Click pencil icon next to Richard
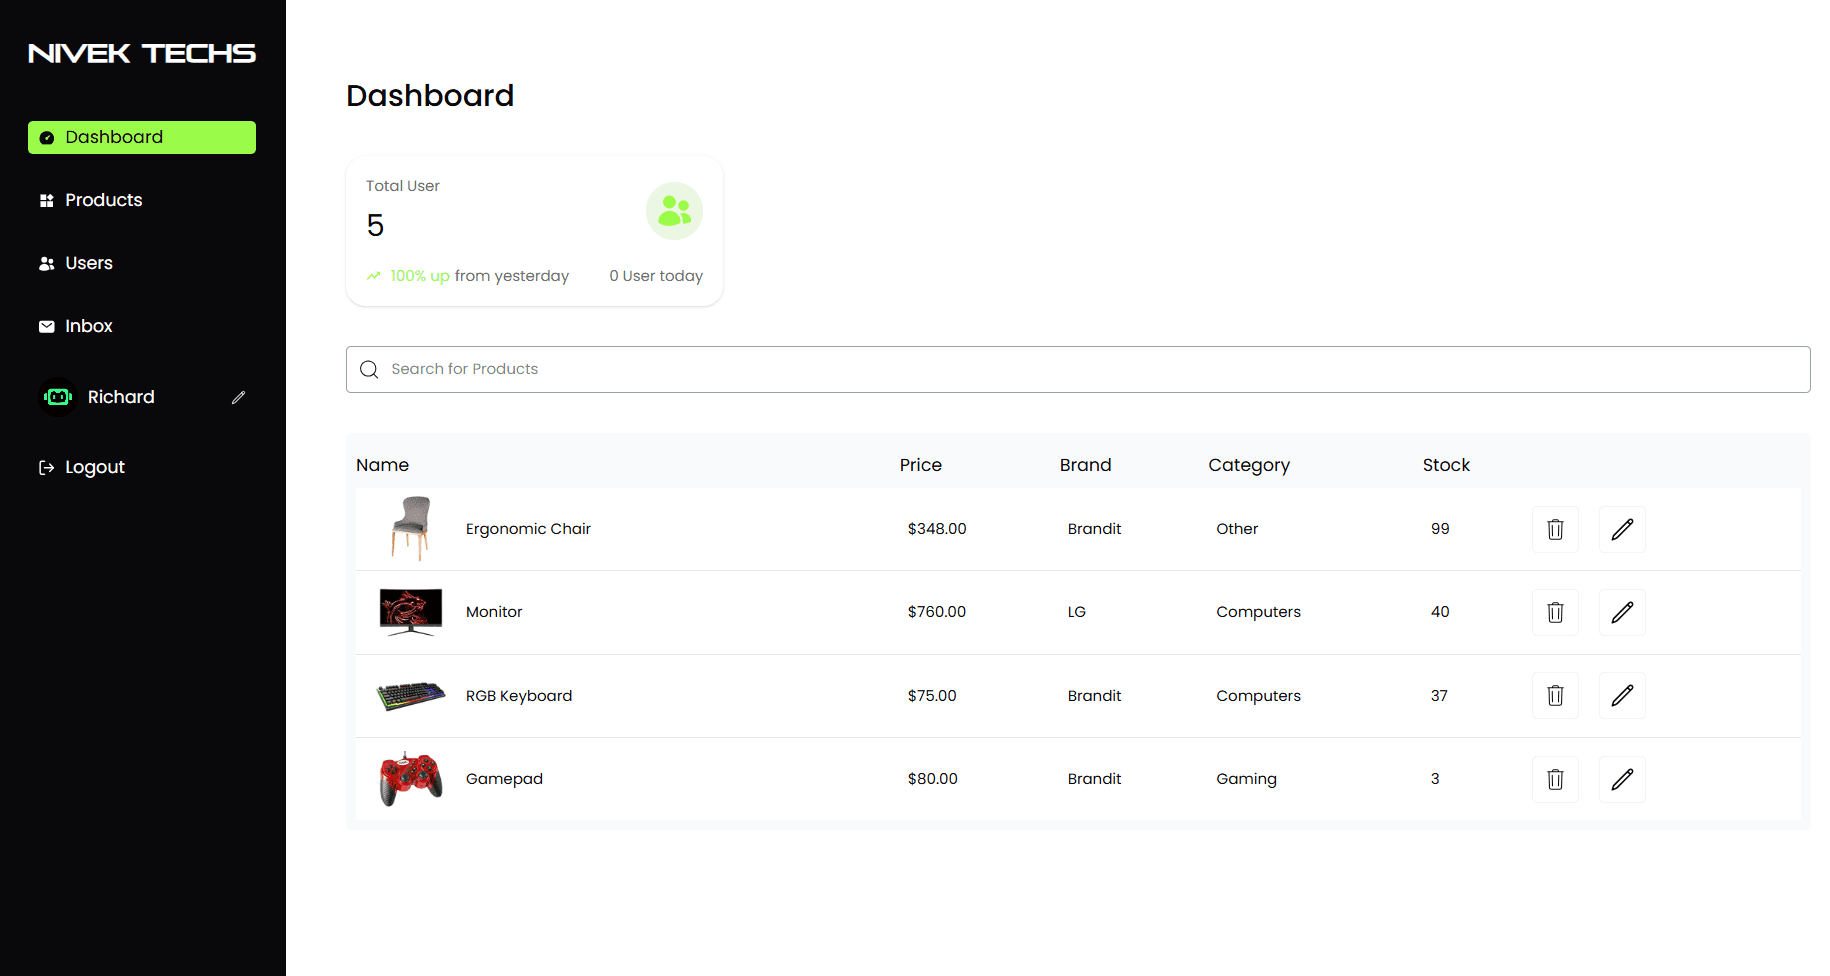The image size is (1830, 976). point(238,397)
